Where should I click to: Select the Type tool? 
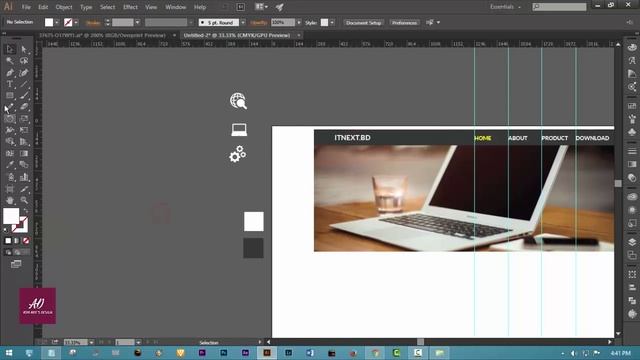point(10,84)
